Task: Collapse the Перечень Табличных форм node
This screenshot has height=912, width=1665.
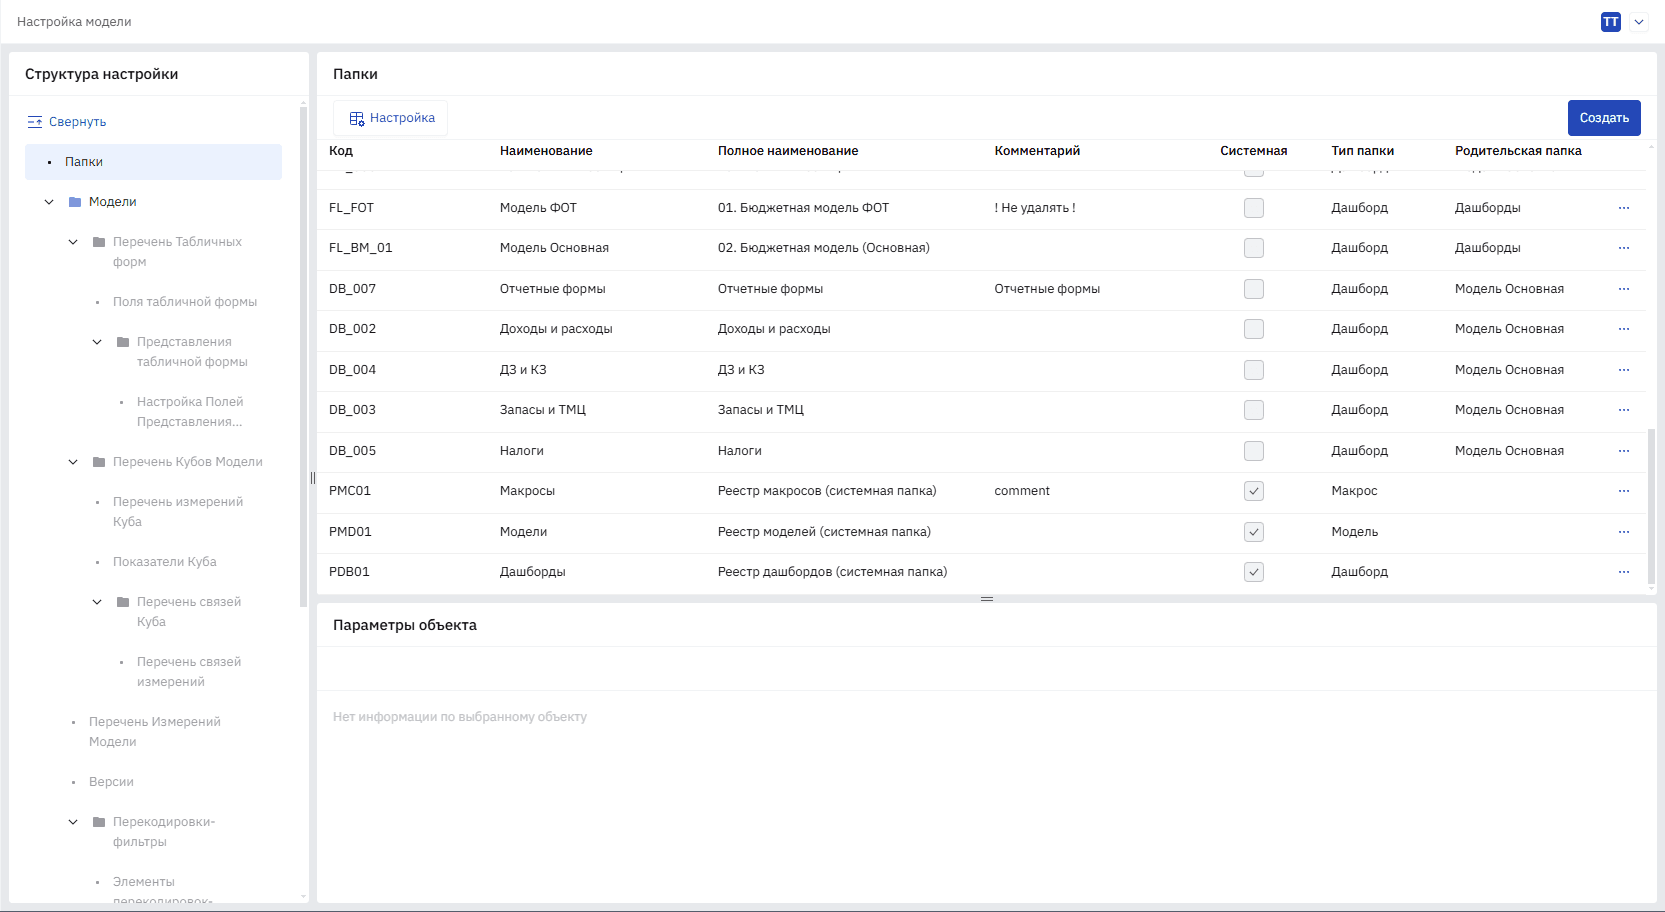Action: [73, 242]
